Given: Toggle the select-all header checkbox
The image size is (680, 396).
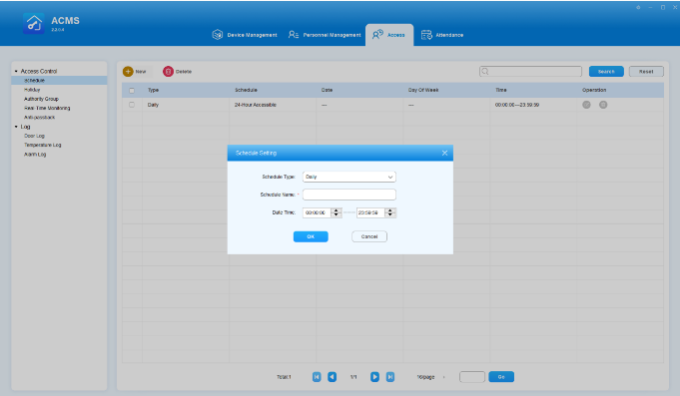Looking at the screenshot, I should point(132,91).
